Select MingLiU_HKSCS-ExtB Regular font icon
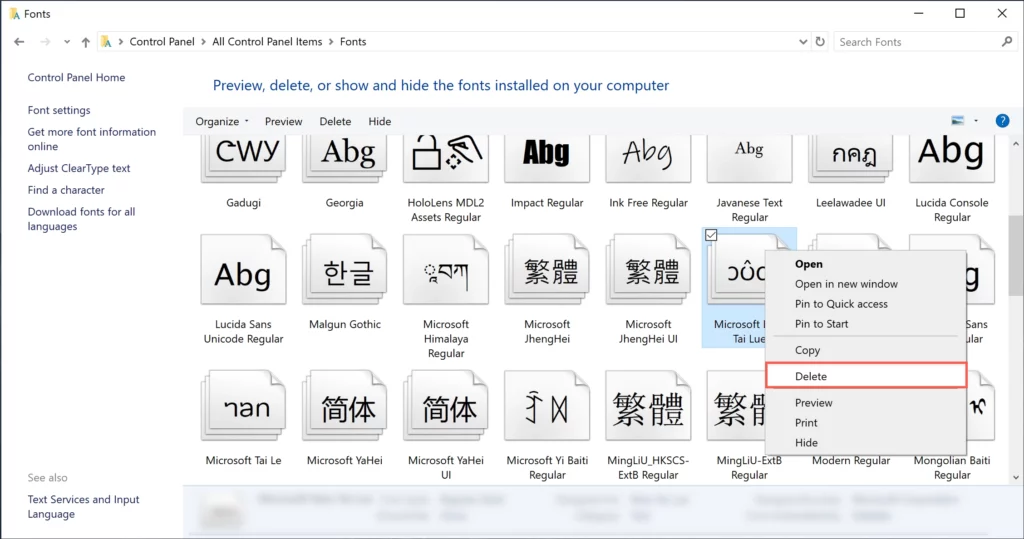This screenshot has width=1024, height=539. click(x=648, y=406)
